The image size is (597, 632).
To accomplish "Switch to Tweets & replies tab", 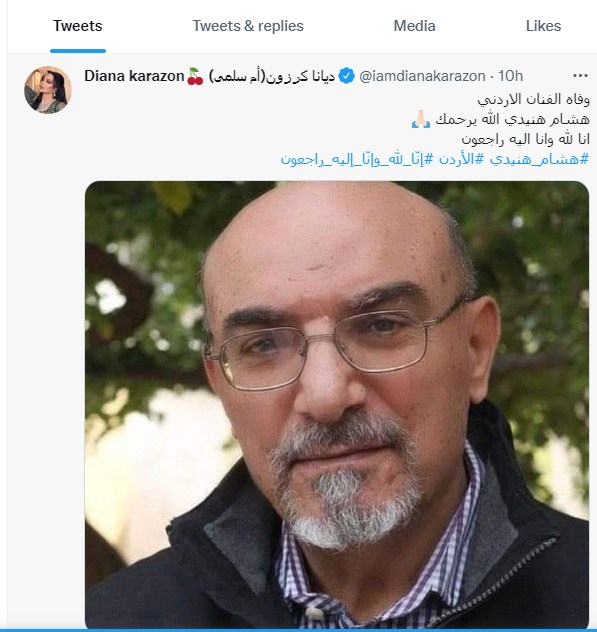I will [x=248, y=26].
